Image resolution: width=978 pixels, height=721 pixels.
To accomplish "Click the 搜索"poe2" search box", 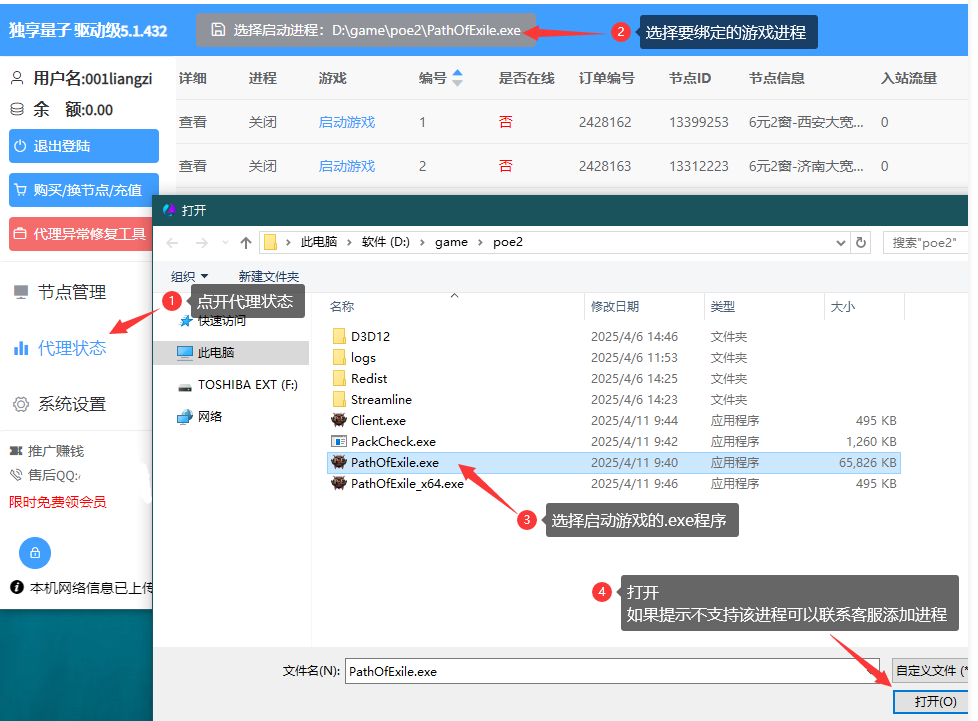I will click(926, 243).
